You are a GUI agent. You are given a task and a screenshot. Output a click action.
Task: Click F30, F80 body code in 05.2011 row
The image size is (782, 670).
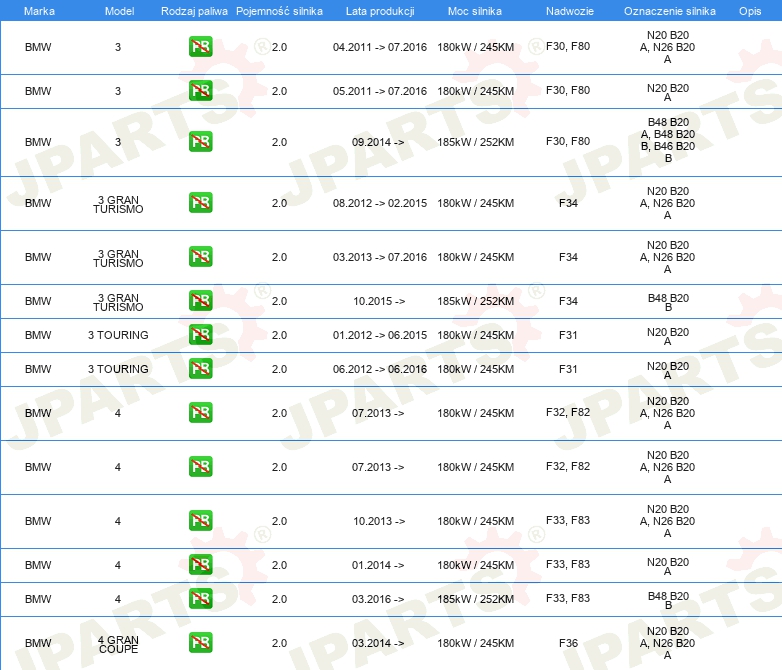[568, 90]
